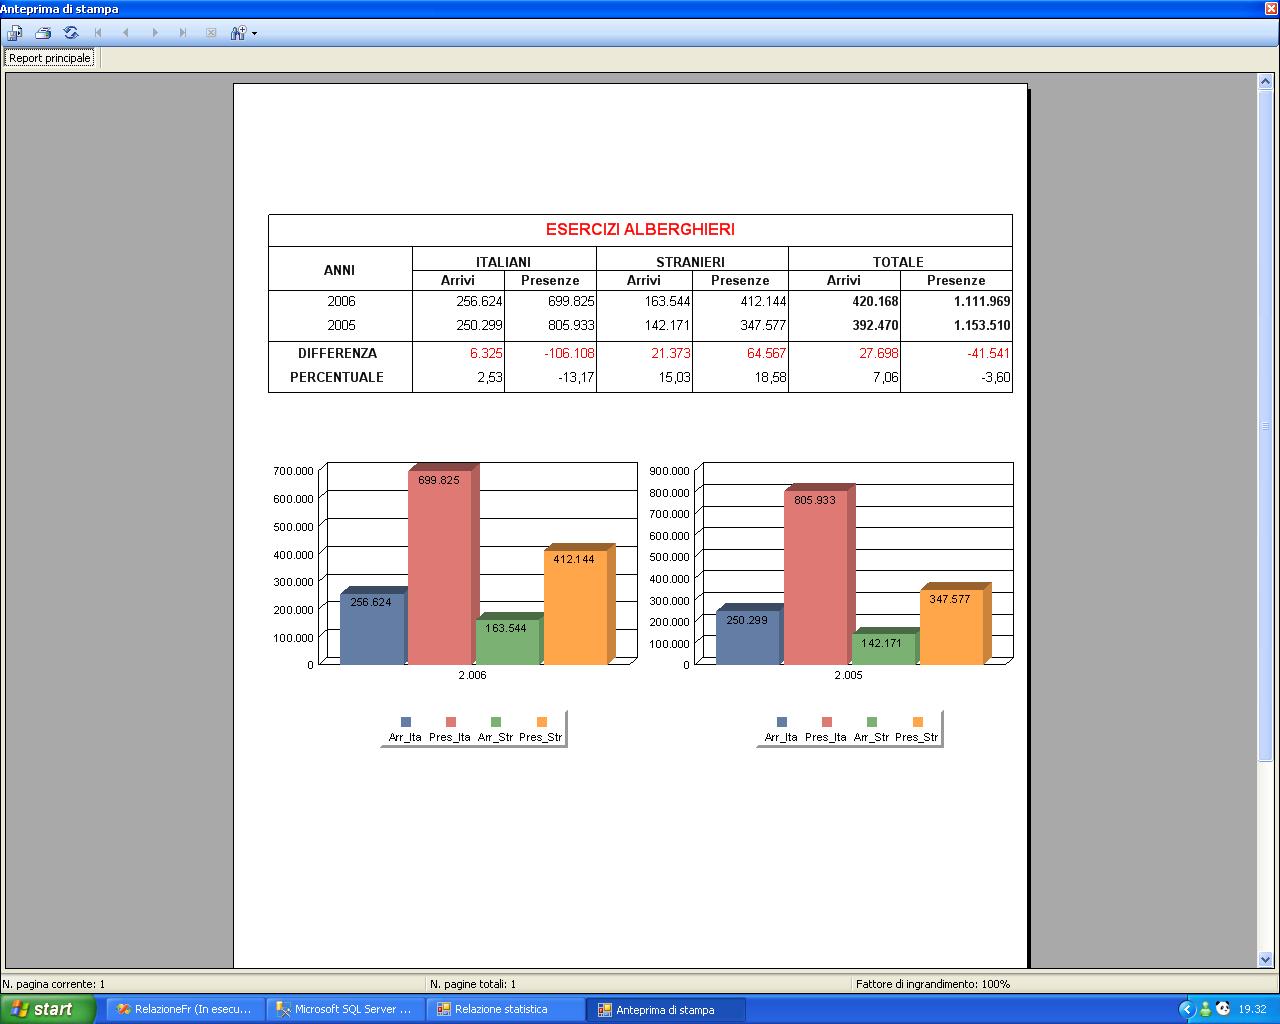Image resolution: width=1280 pixels, height=1024 pixels.
Task: Click the taskbar clock 19.32
Action: (1252, 1010)
